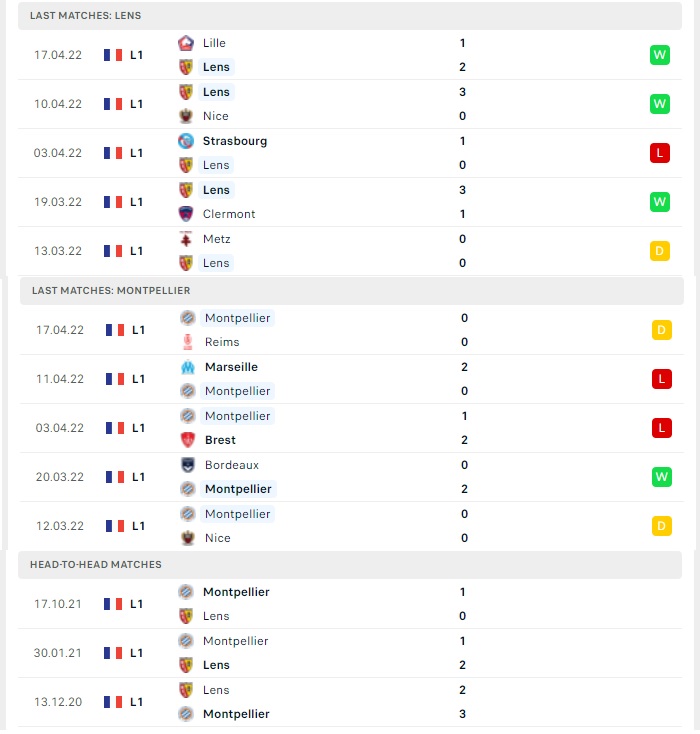Screen dimensions: 700x734
Task: Open the Last Matches: Montpellier section header
Action: (x=352, y=291)
